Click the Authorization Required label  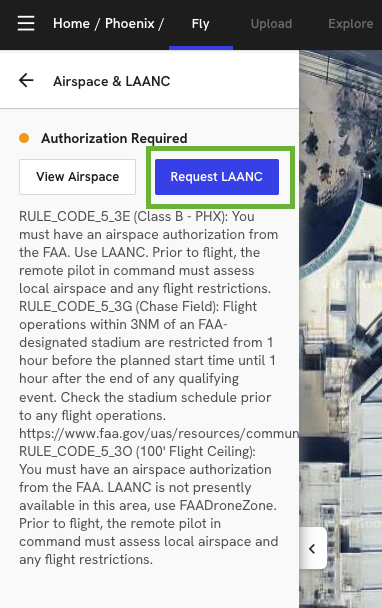coord(114,138)
